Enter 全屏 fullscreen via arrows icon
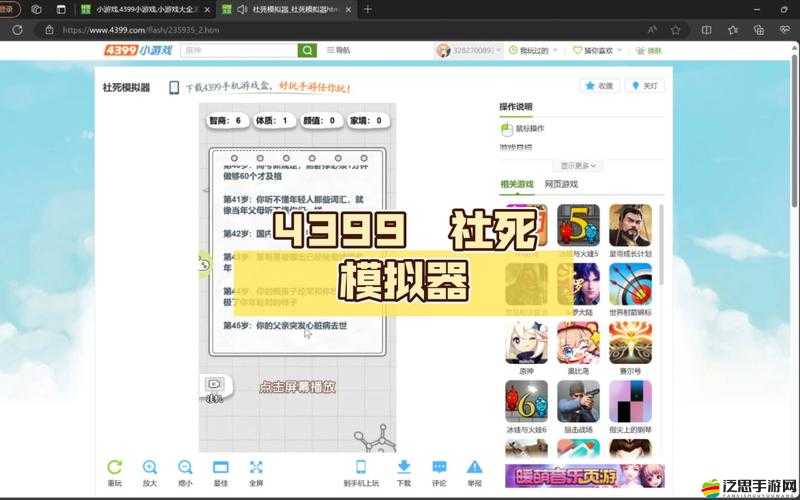 tap(256, 467)
